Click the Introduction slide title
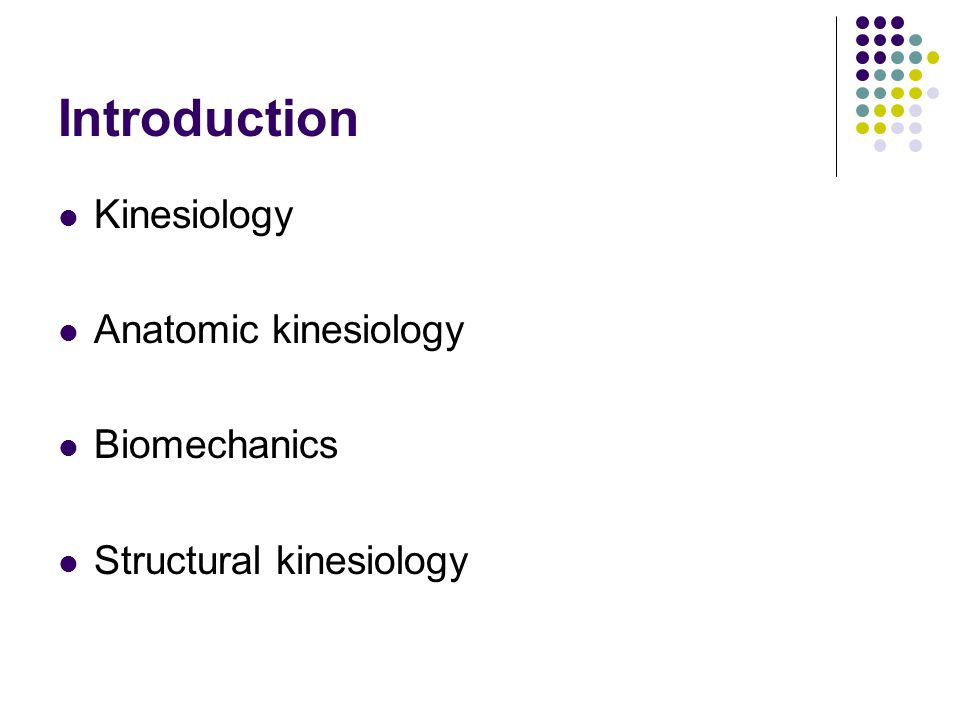This screenshot has width=960, height=720. tap(208, 118)
